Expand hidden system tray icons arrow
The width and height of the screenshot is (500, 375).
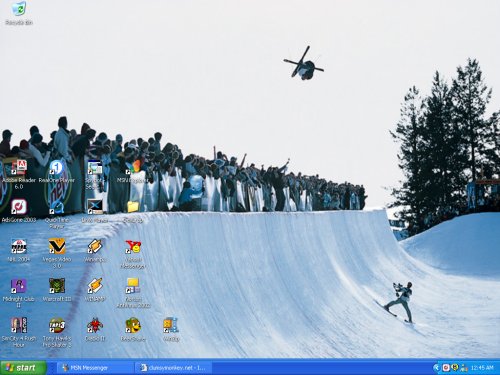tap(437, 368)
